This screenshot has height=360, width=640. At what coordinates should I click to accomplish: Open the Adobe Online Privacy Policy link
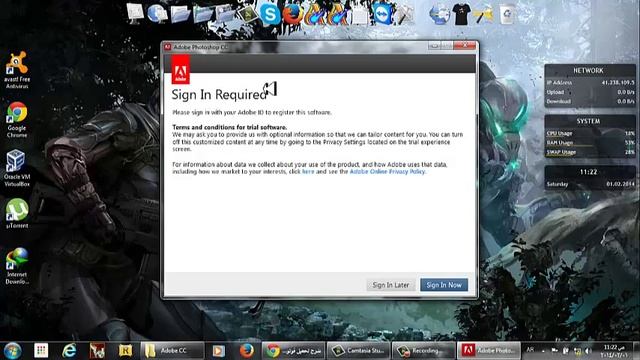[x=387, y=172]
